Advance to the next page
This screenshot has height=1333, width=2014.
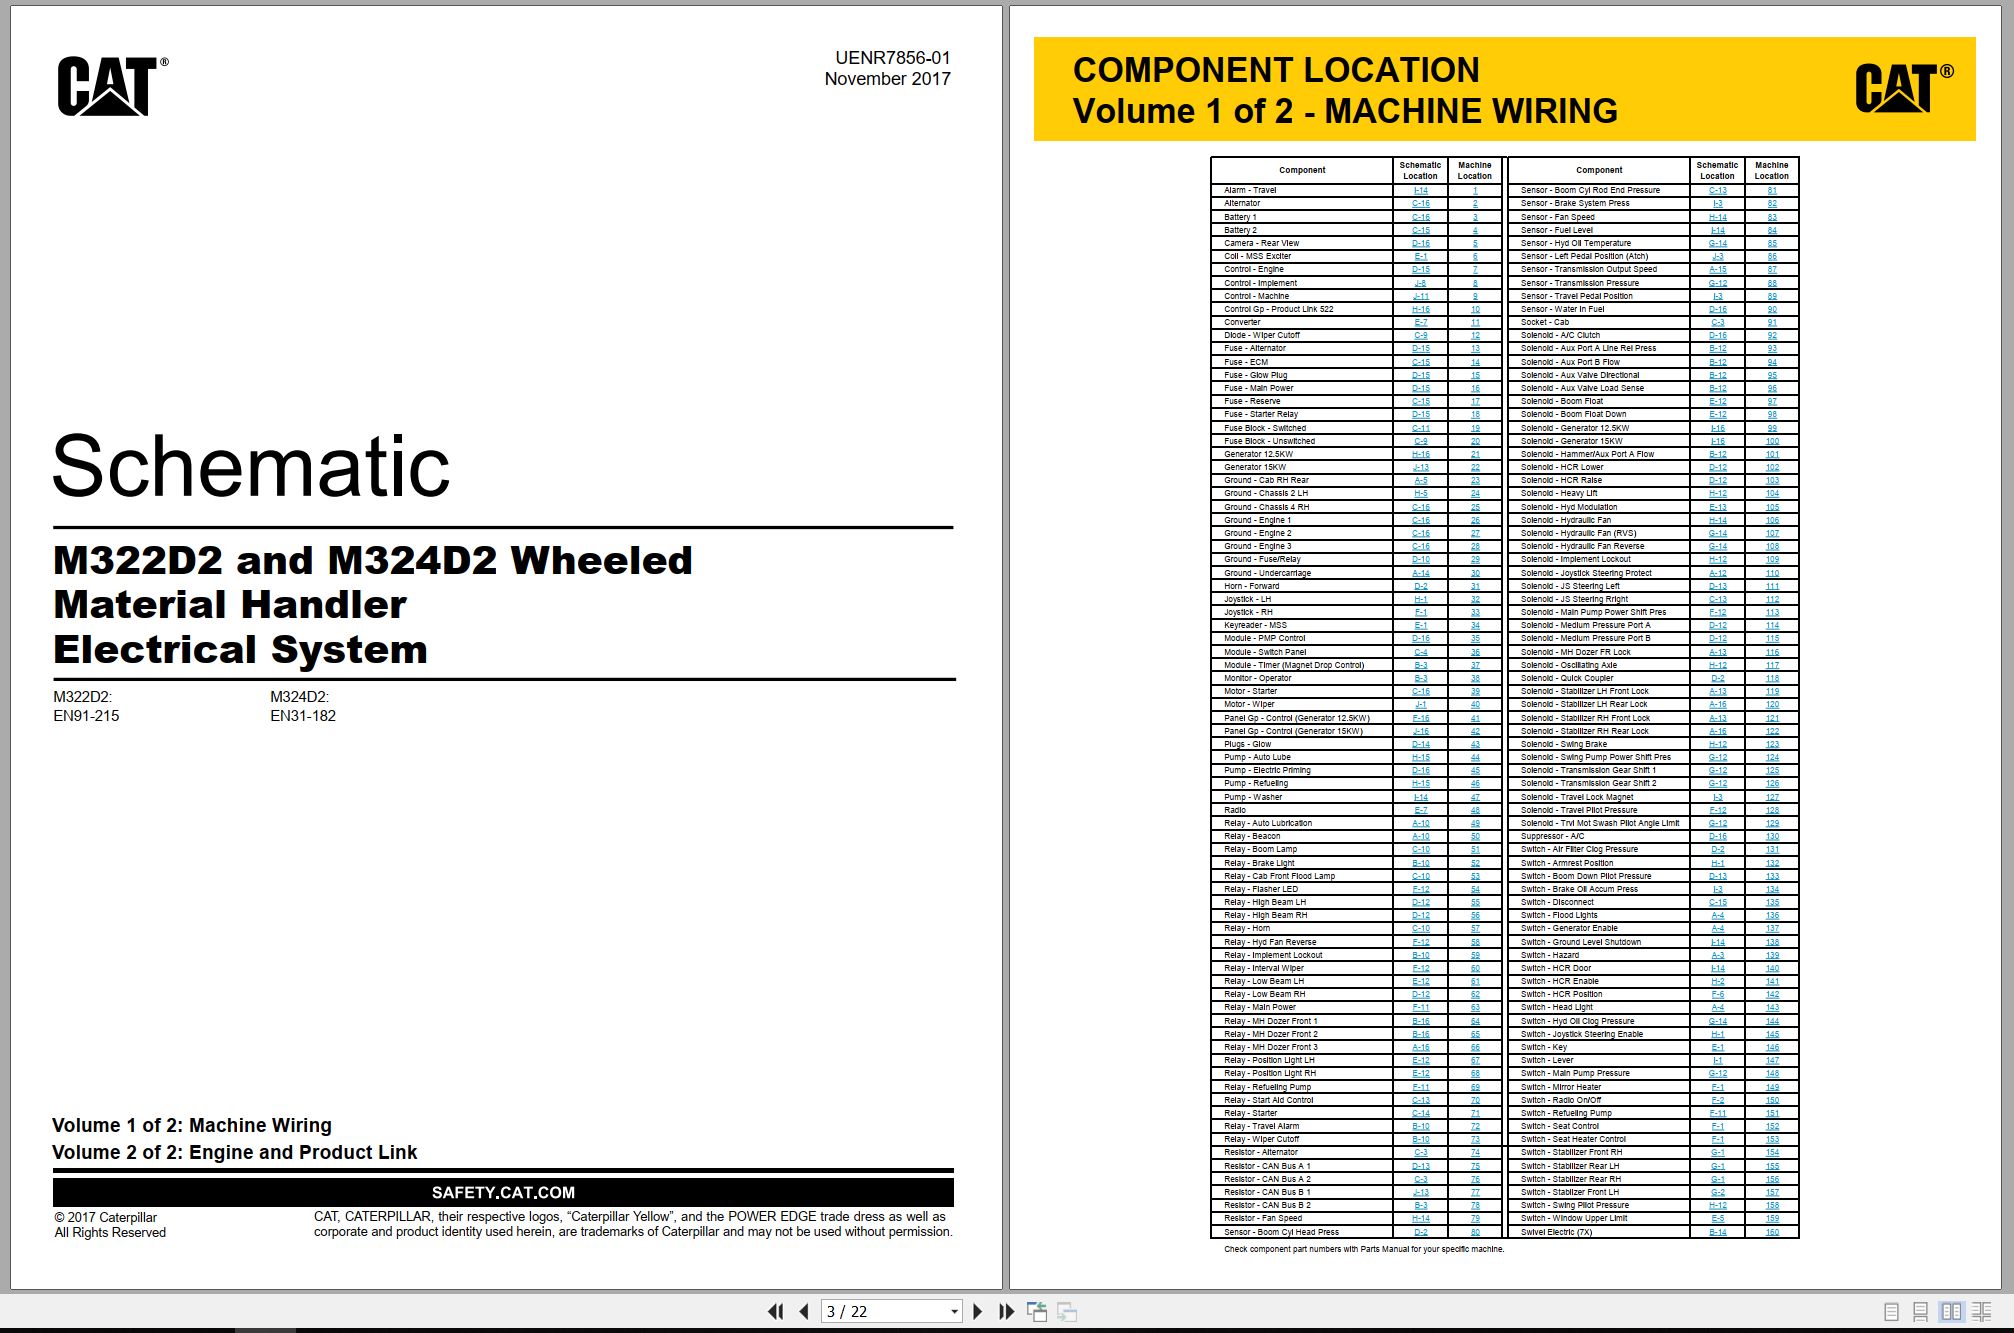click(x=978, y=1311)
